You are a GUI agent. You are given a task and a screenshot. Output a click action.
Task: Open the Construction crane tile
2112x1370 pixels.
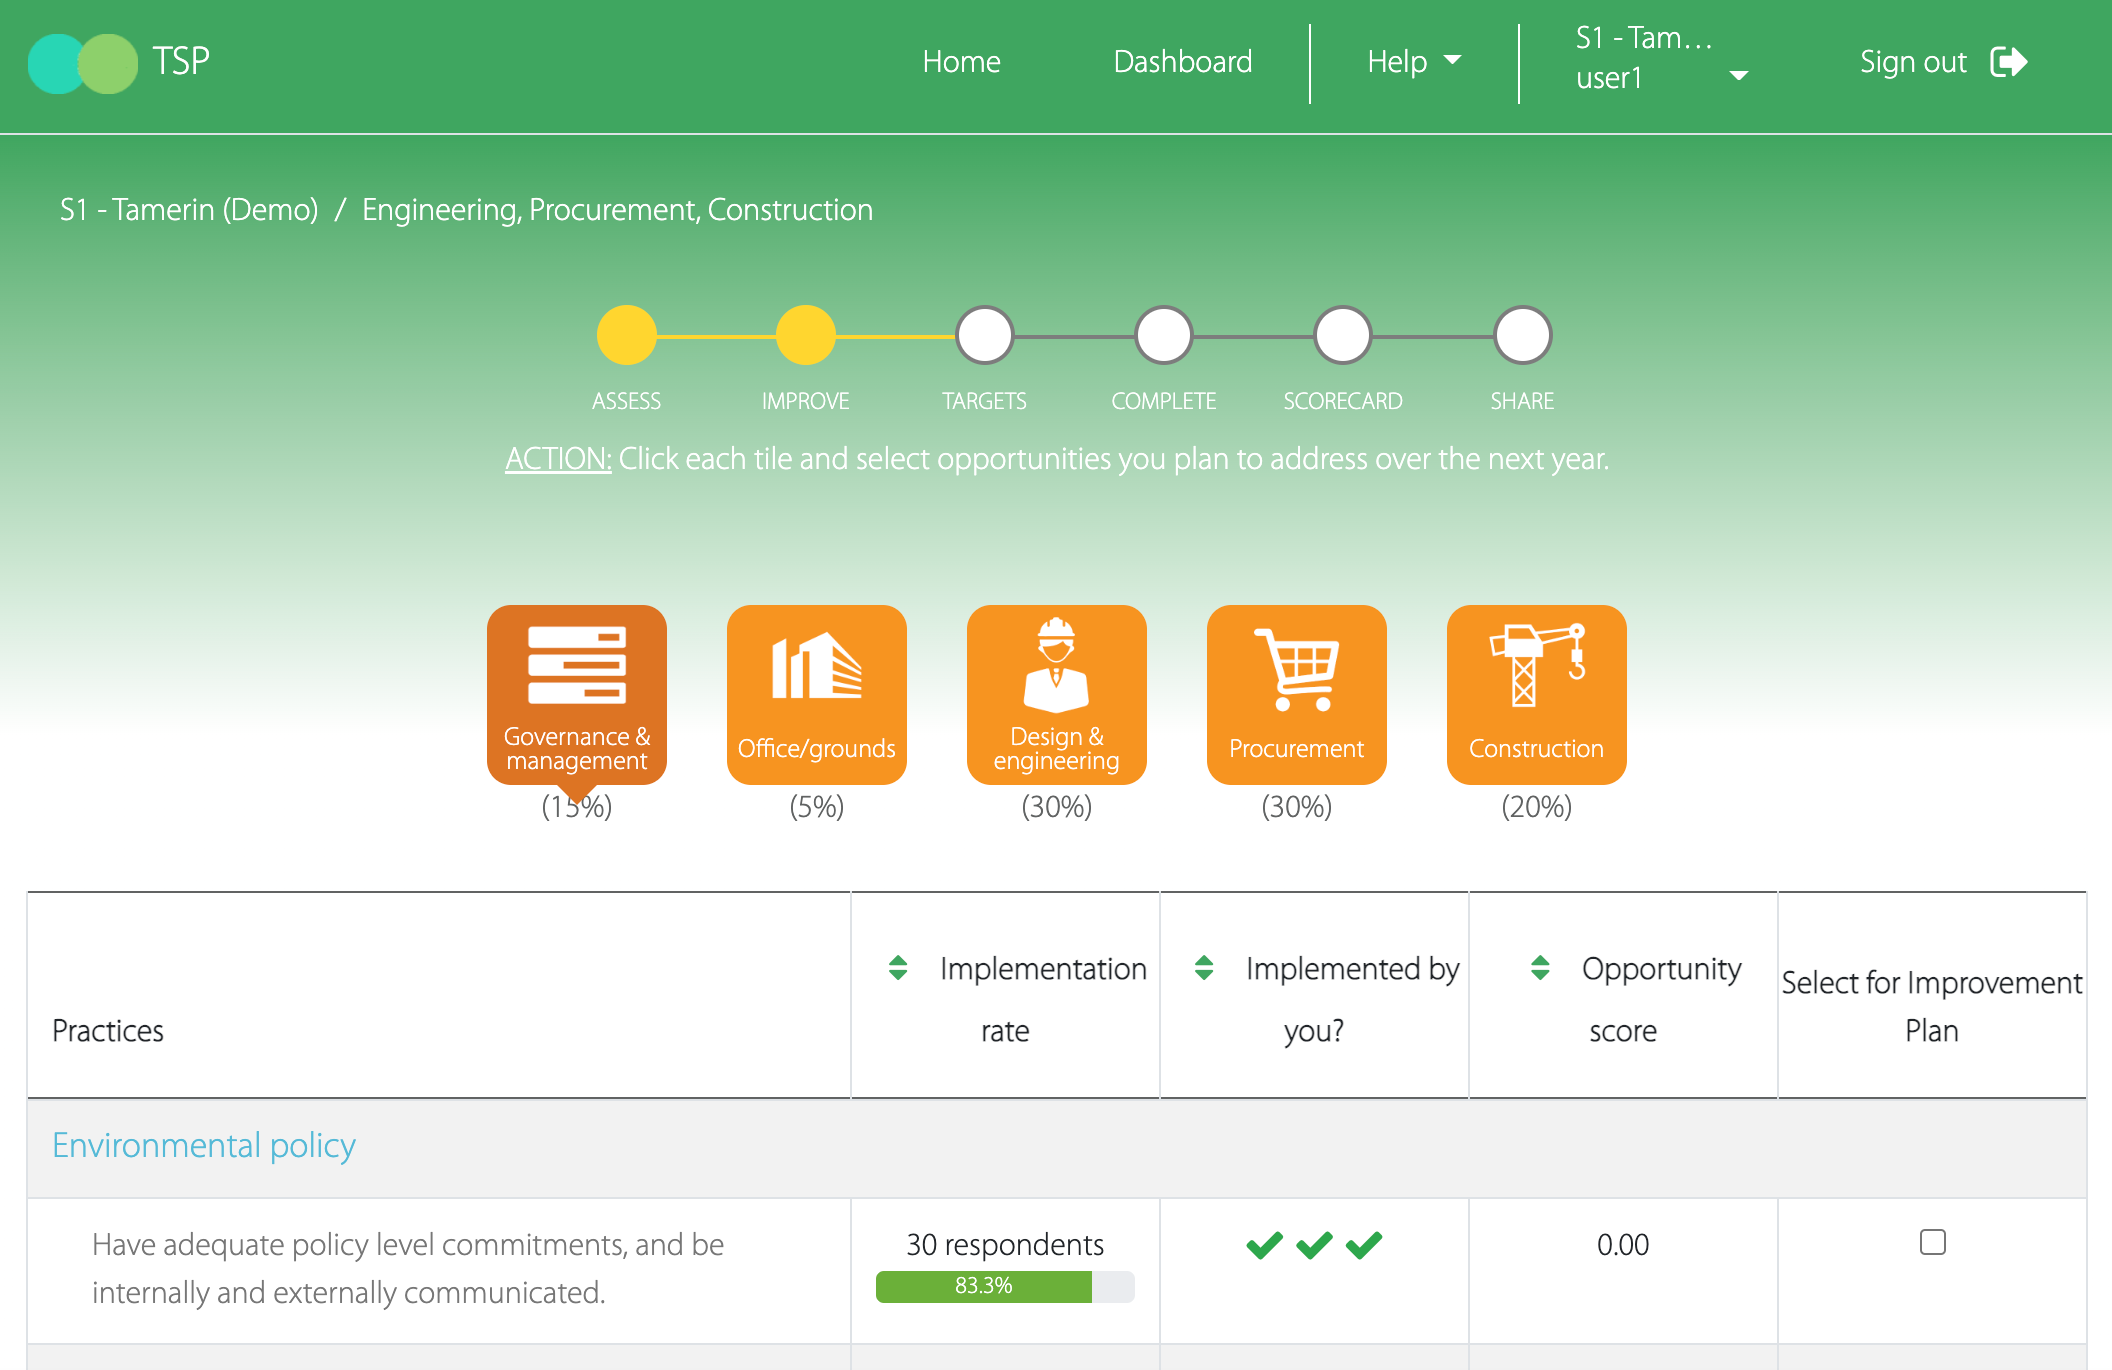coord(1536,694)
